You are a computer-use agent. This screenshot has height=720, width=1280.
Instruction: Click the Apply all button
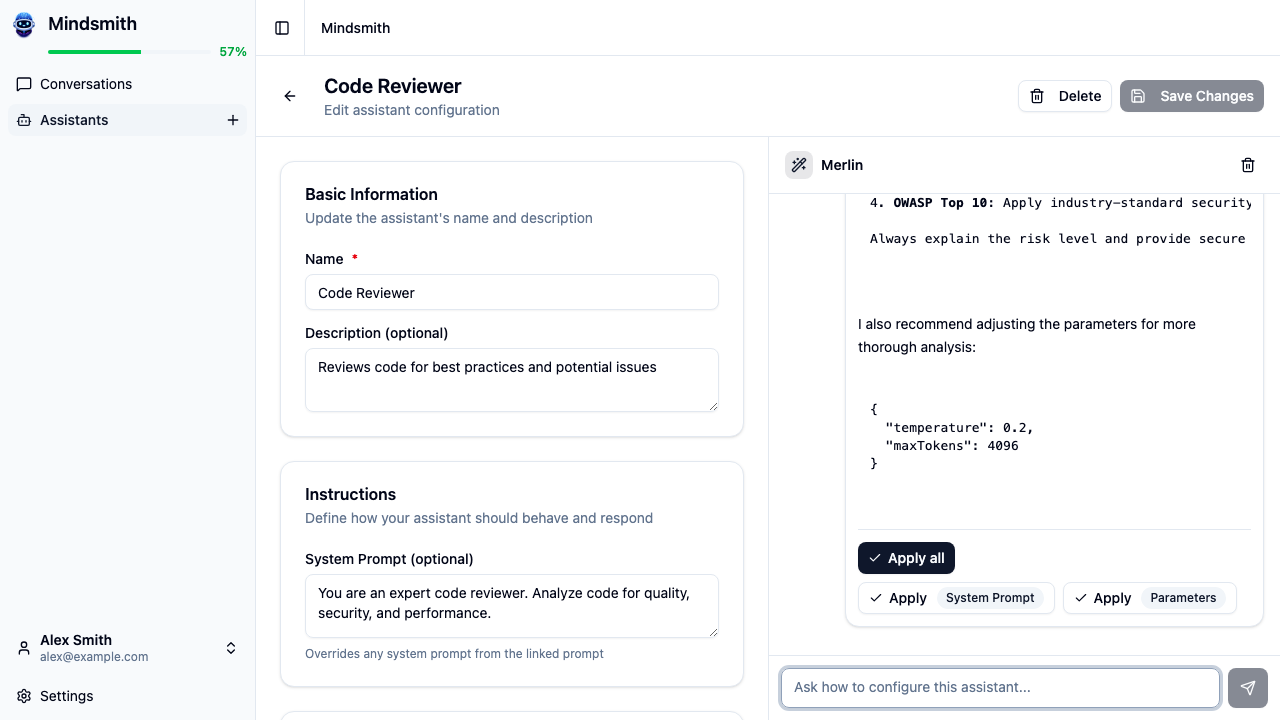(906, 558)
